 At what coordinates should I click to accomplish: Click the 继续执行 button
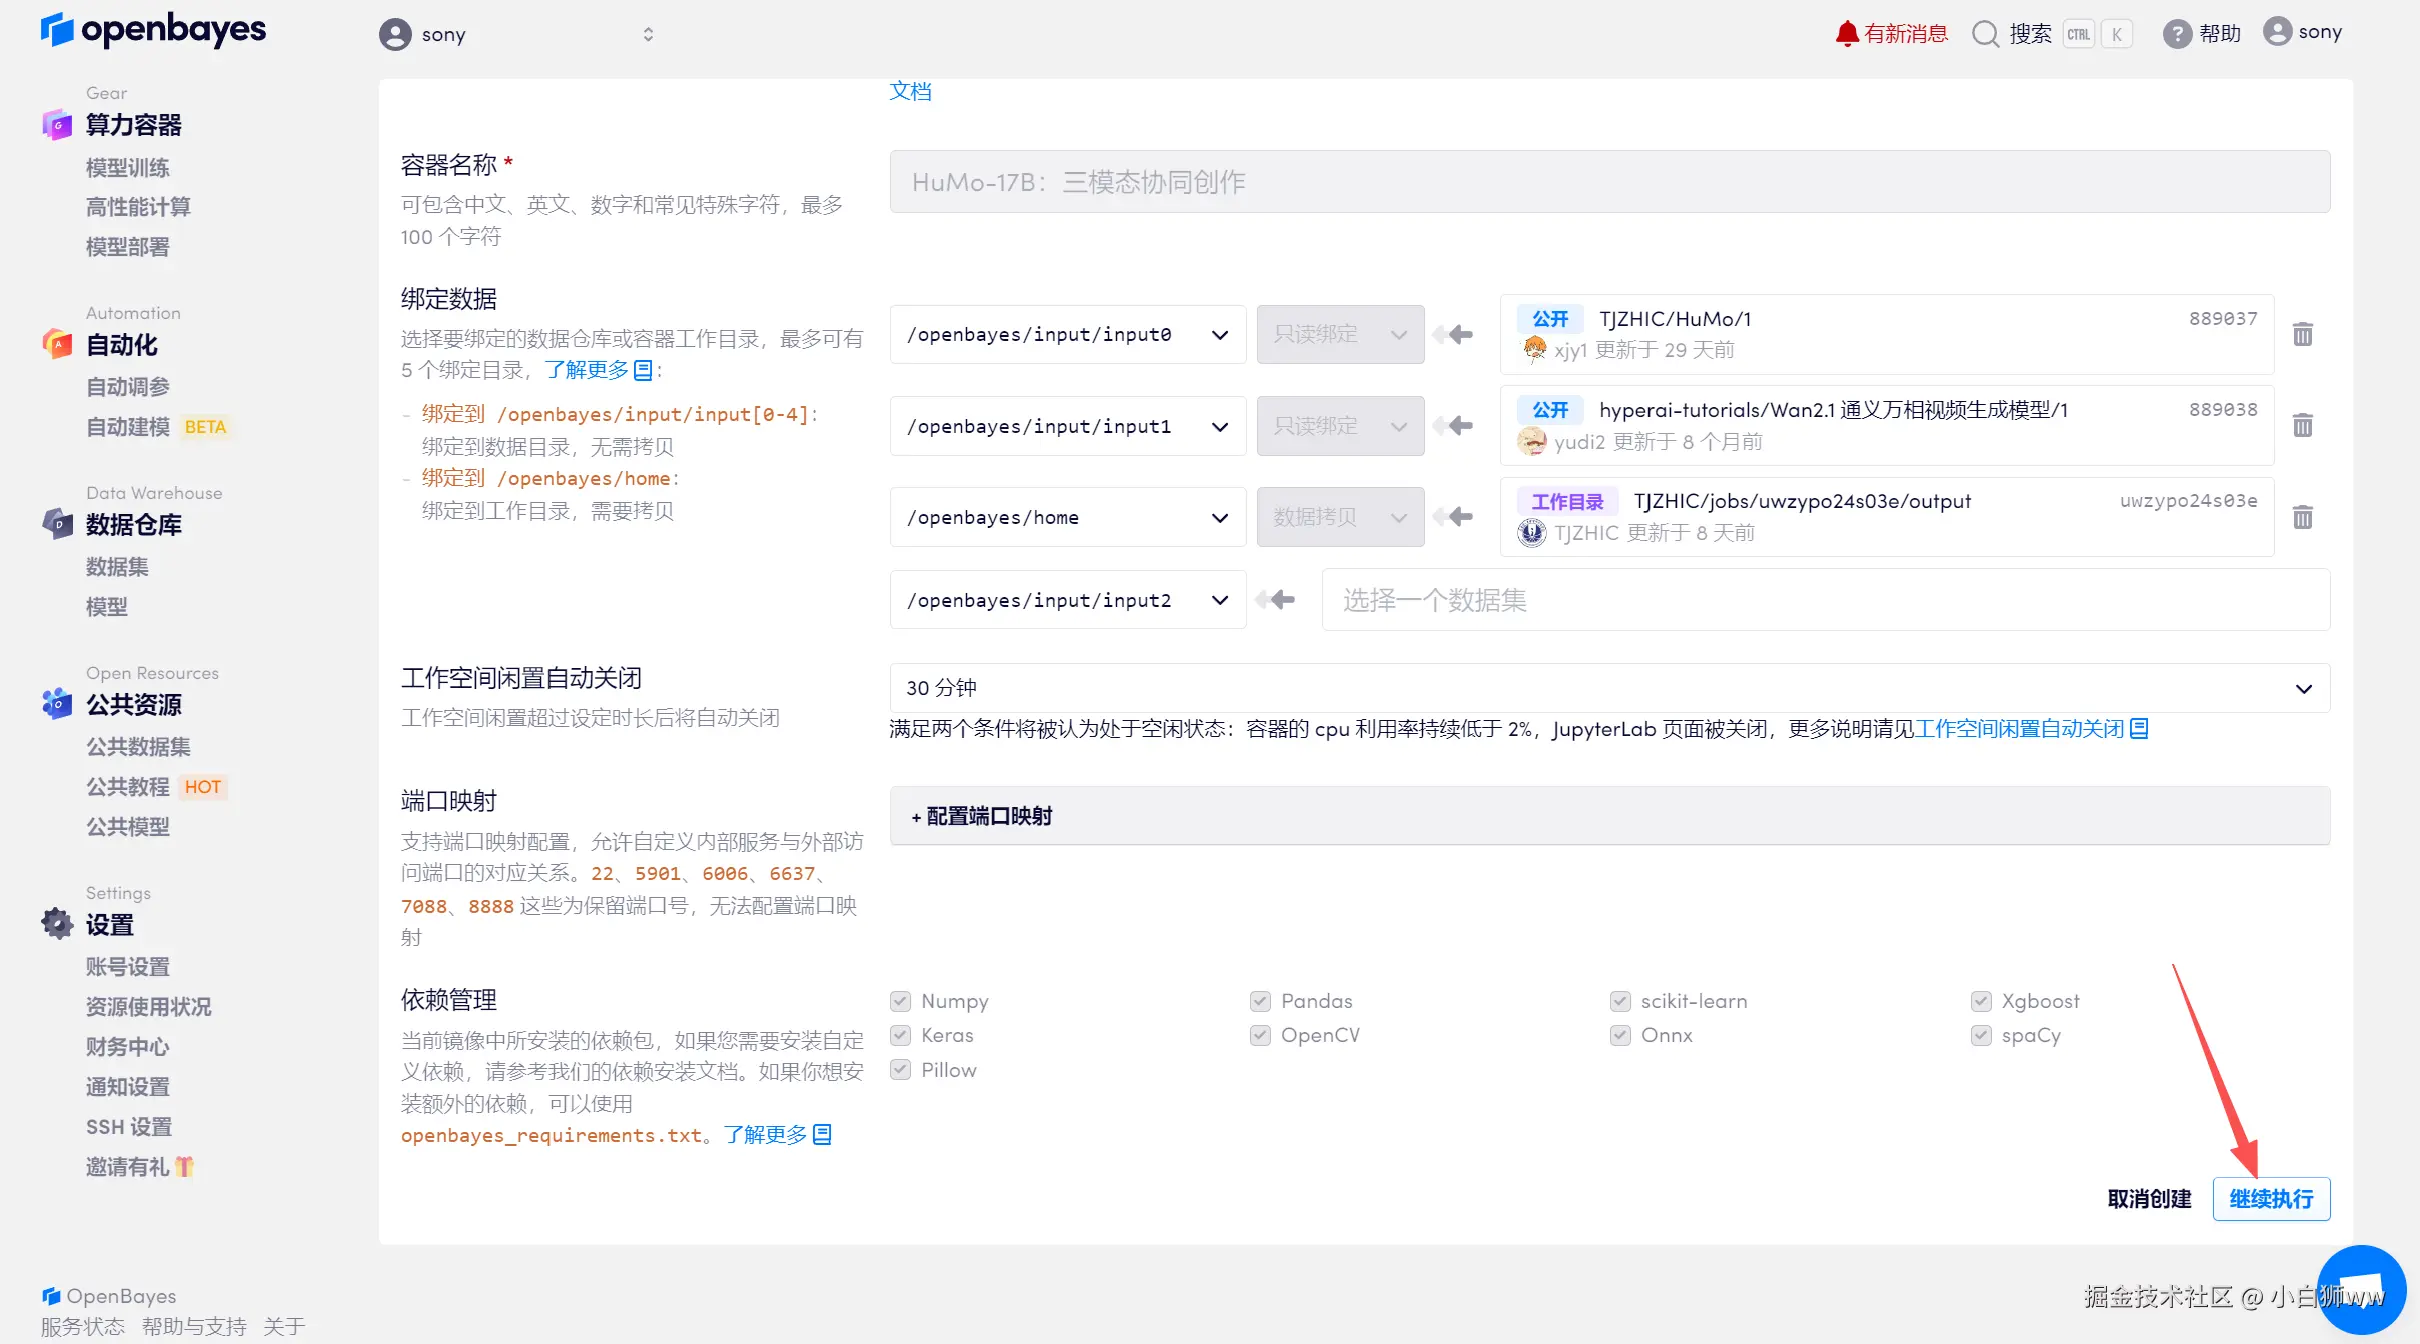tap(2270, 1199)
